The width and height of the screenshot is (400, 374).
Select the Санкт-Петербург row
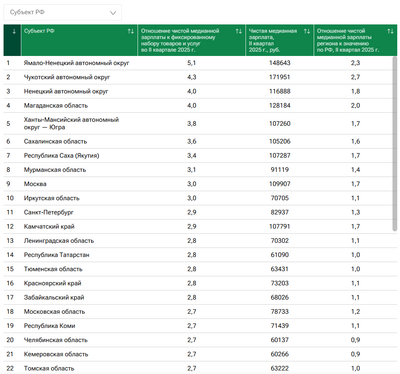pos(198,212)
